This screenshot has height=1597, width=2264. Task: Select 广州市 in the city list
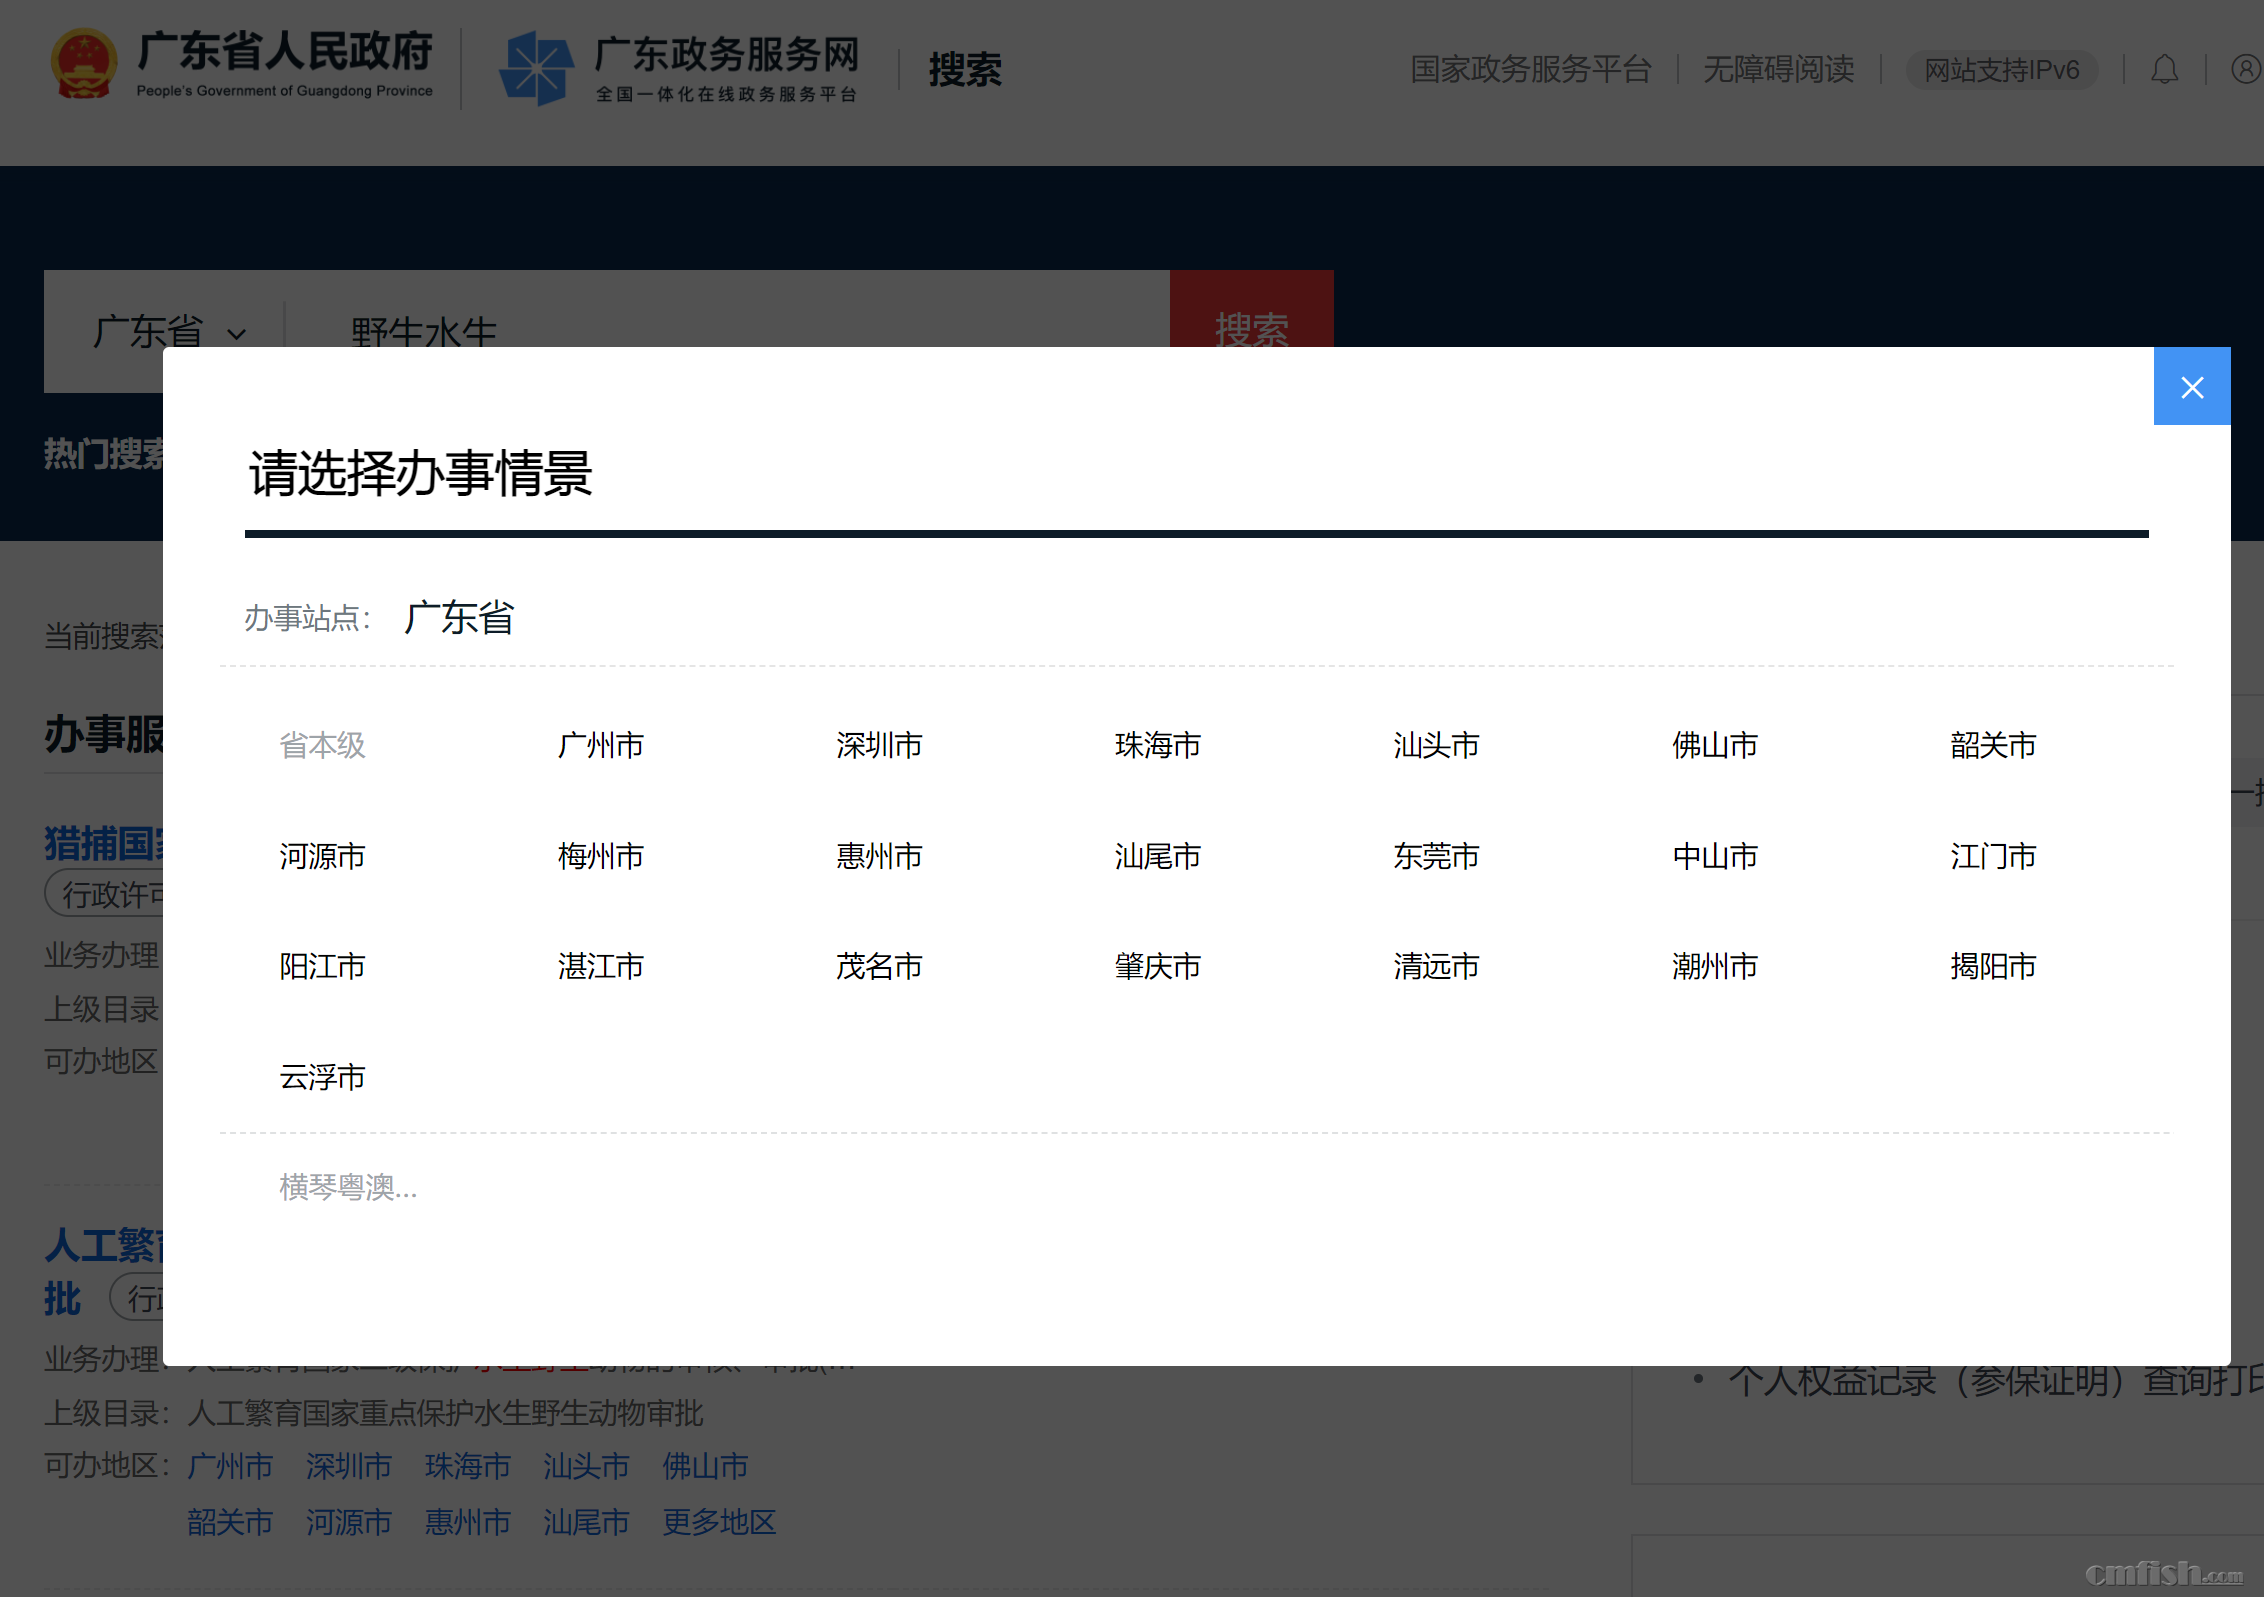tap(600, 745)
